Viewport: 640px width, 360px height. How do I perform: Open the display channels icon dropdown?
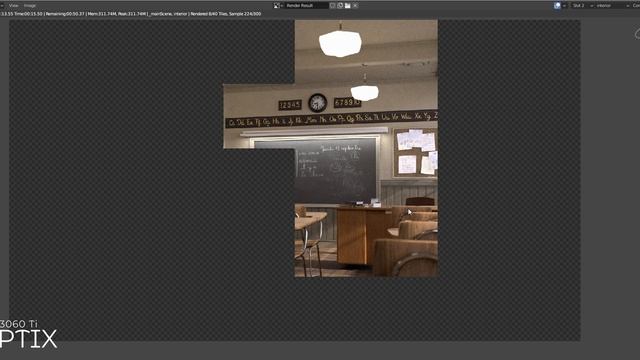click(560, 6)
